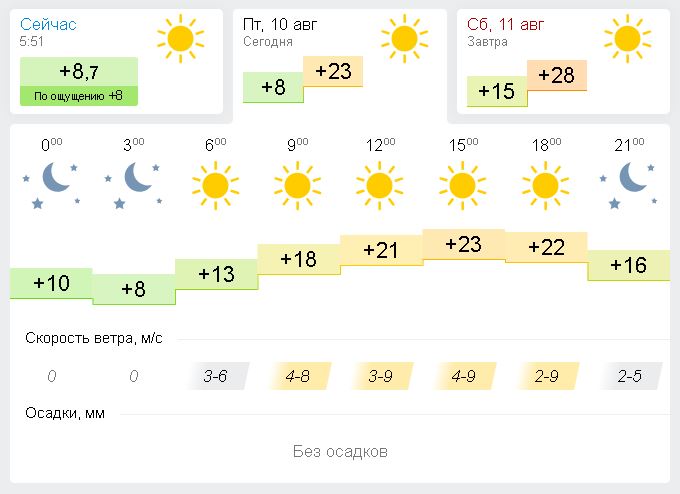680x494 pixels.
Task: Click the sun icon at 18:00
Action: [545, 185]
